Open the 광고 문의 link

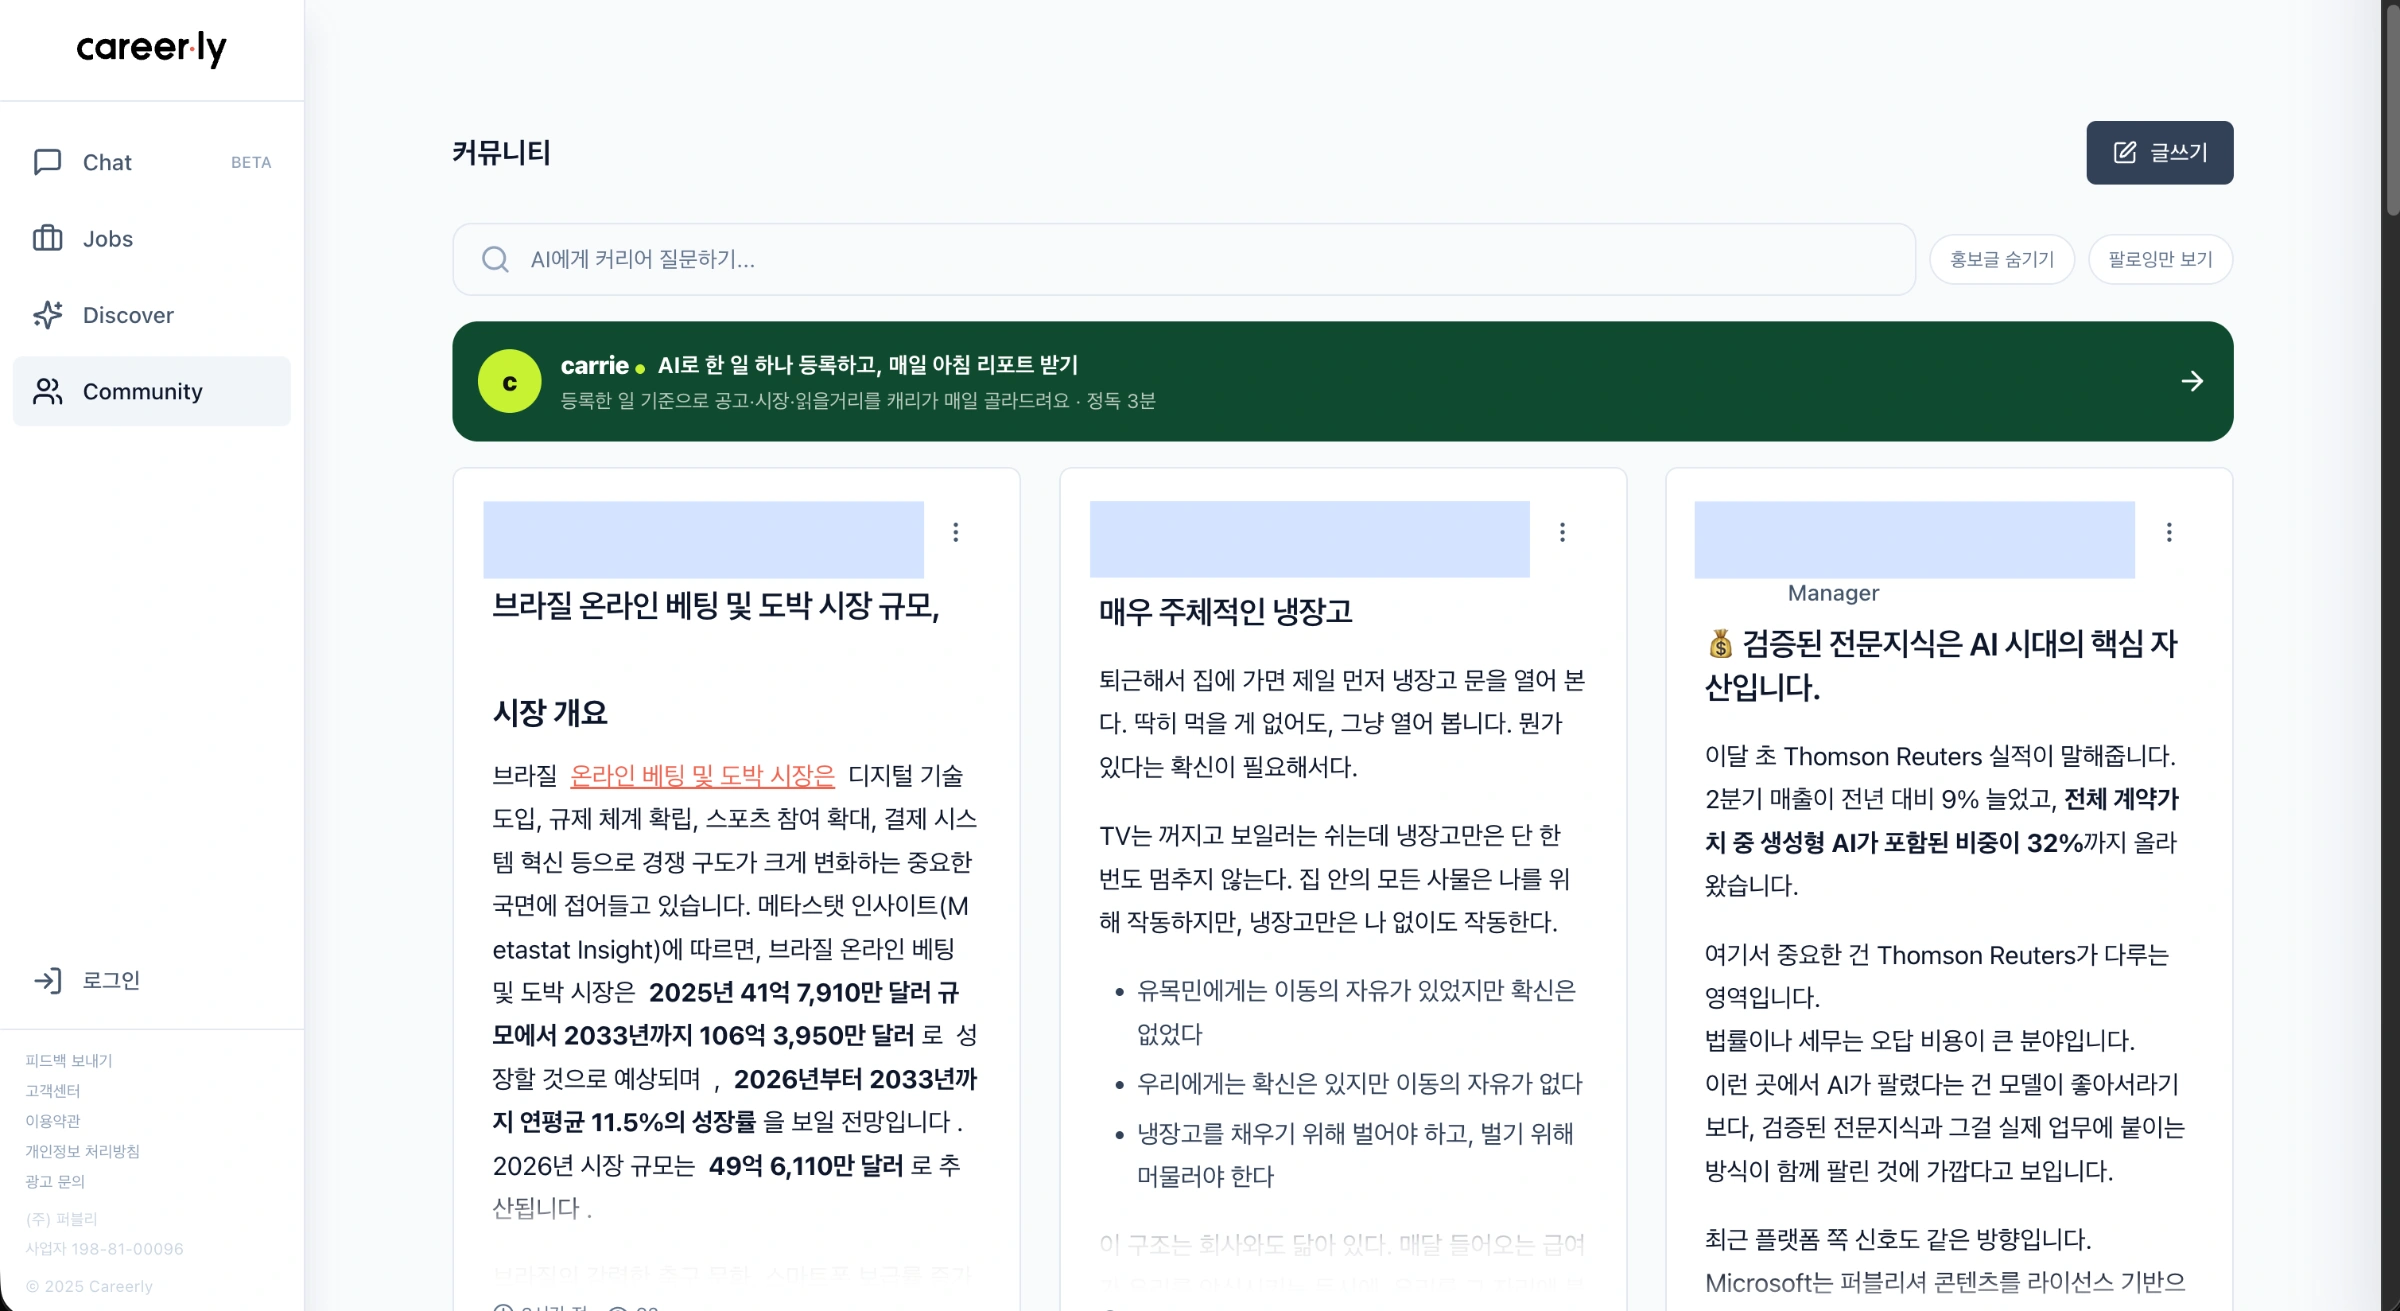click(55, 1181)
